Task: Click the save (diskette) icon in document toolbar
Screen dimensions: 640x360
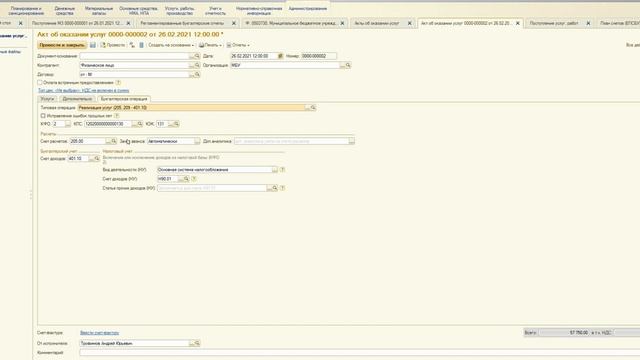Action: 93,45
